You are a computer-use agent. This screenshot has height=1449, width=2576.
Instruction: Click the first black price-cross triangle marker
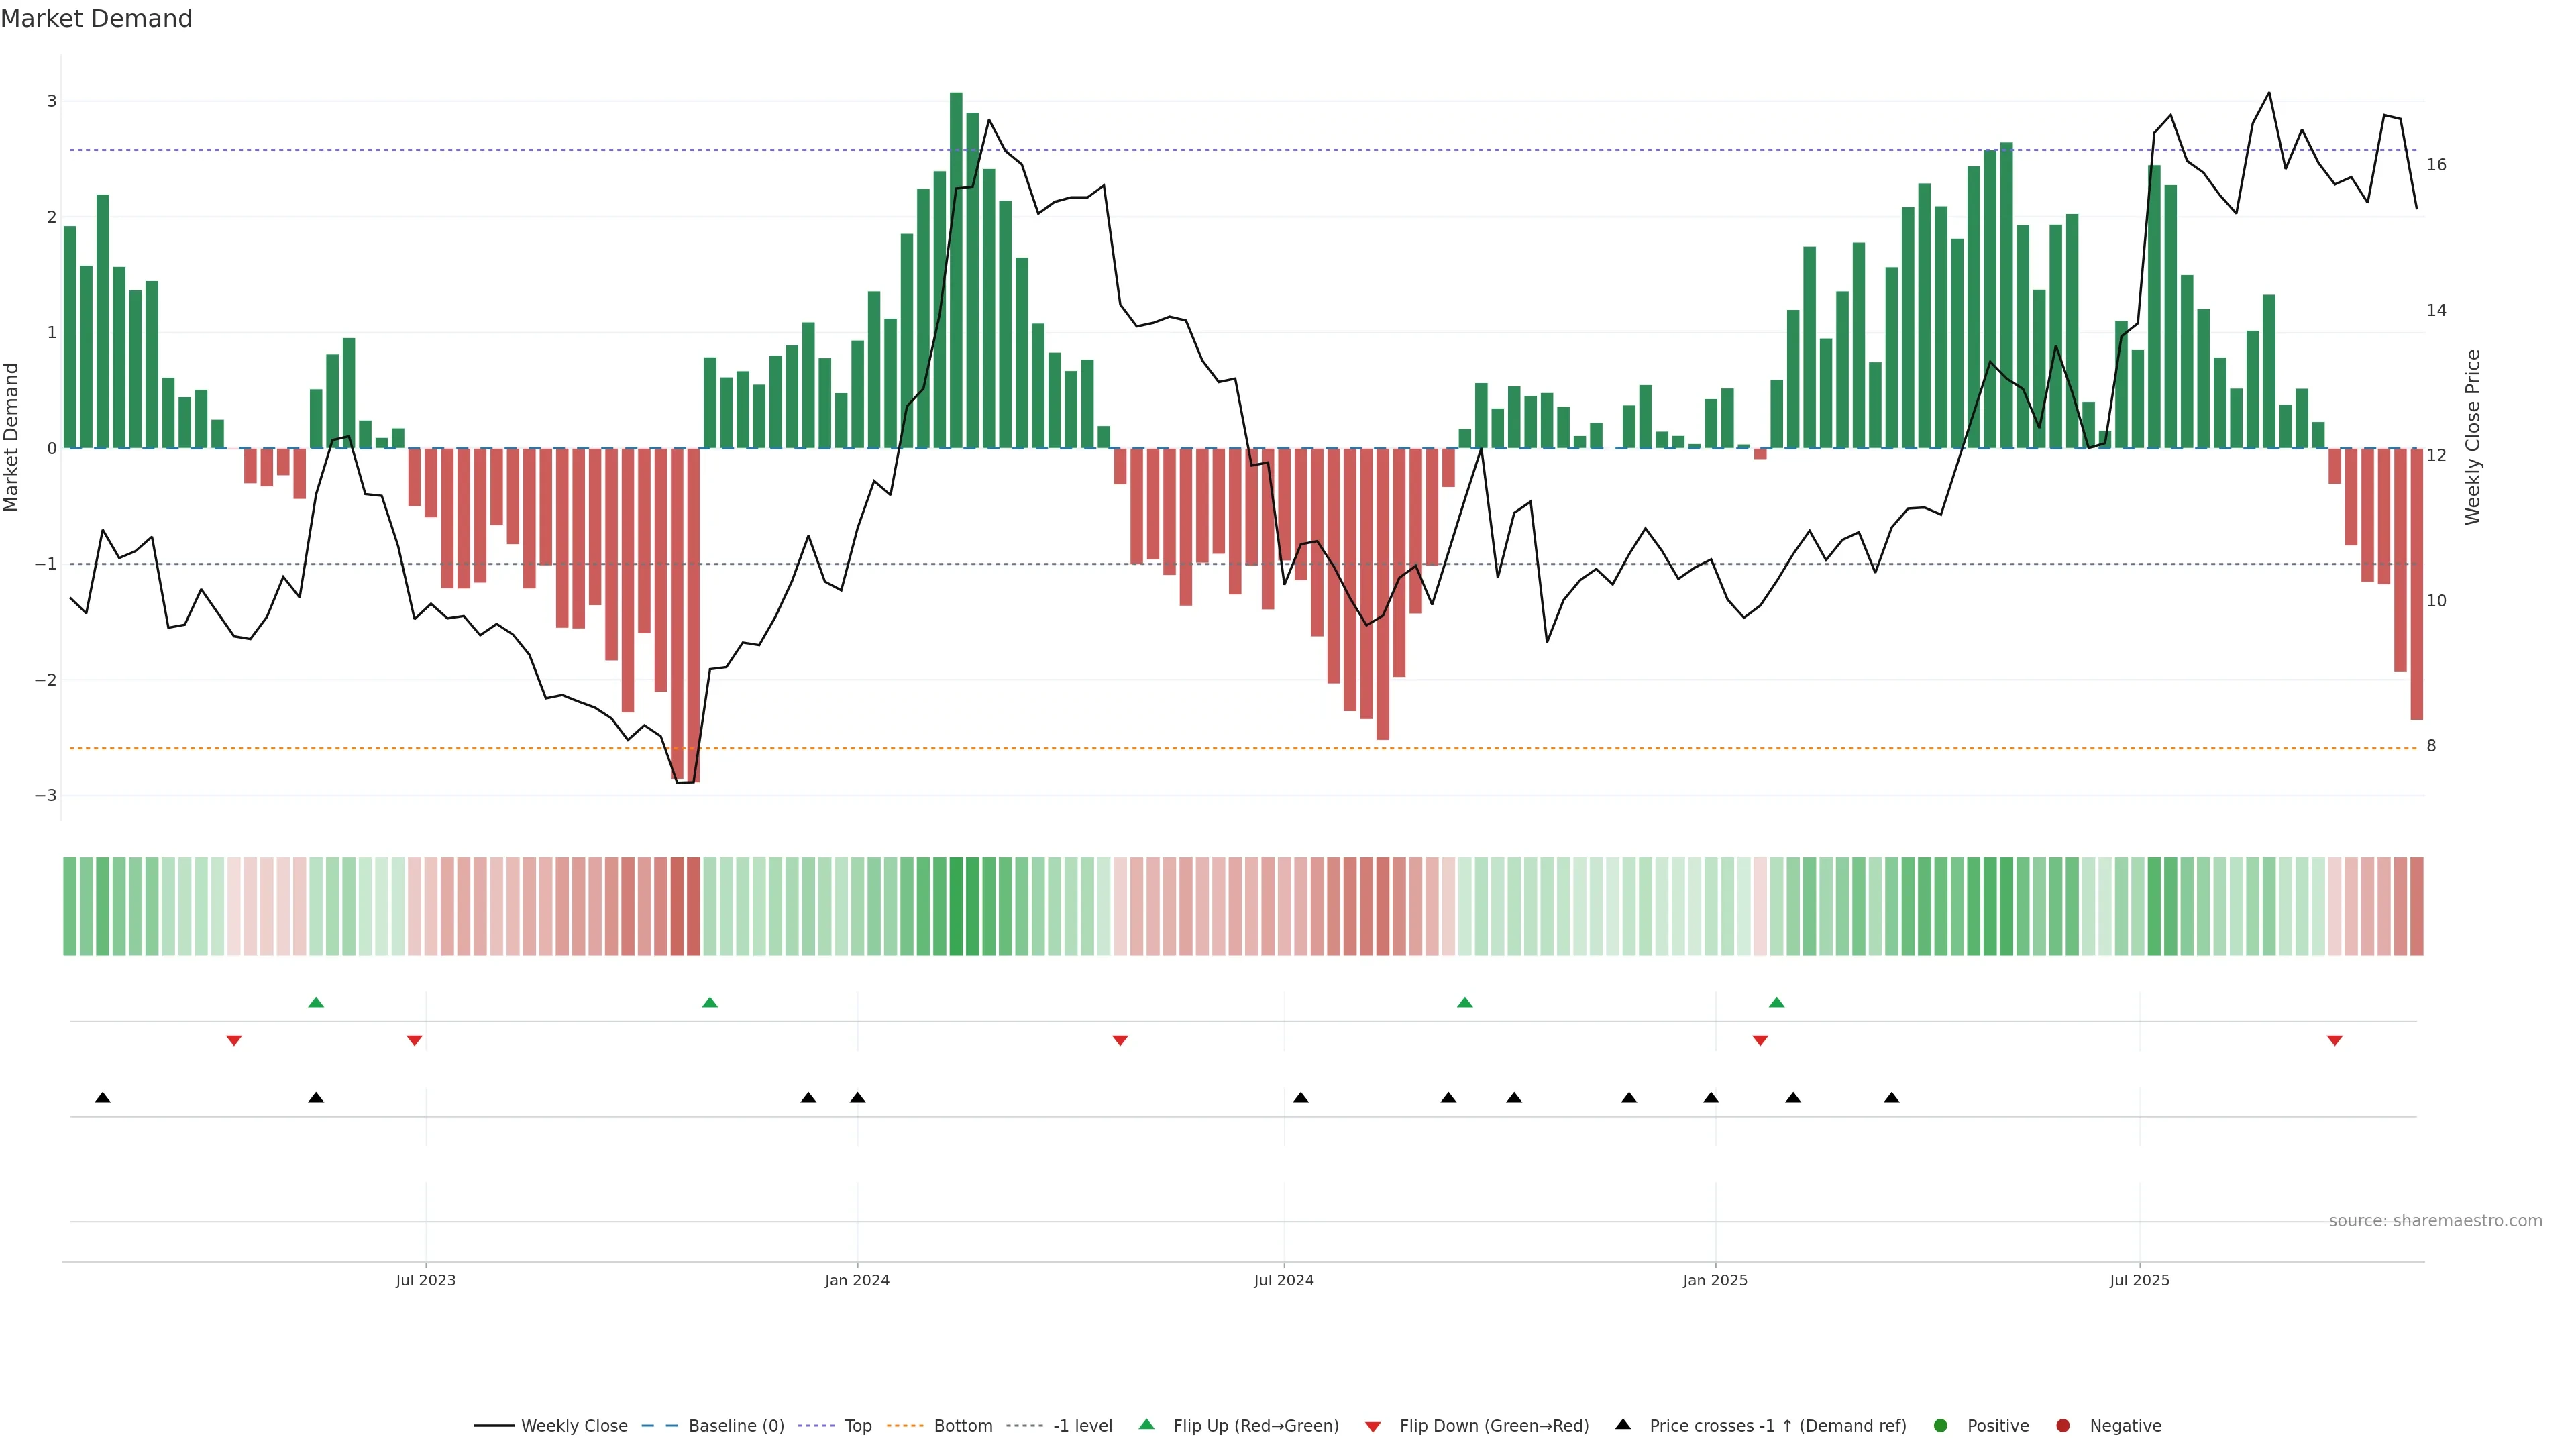(103, 1098)
